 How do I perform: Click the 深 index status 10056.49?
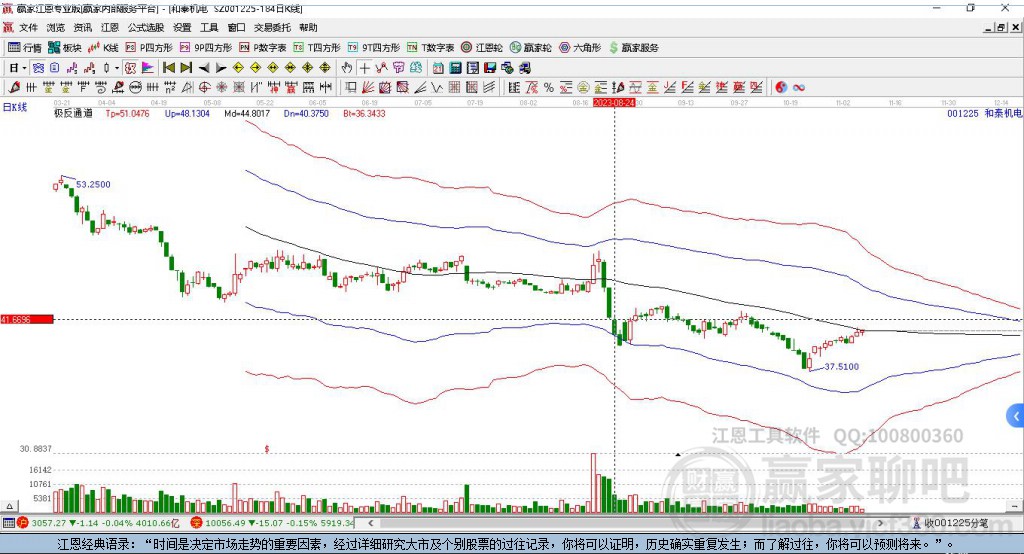click(x=272, y=523)
